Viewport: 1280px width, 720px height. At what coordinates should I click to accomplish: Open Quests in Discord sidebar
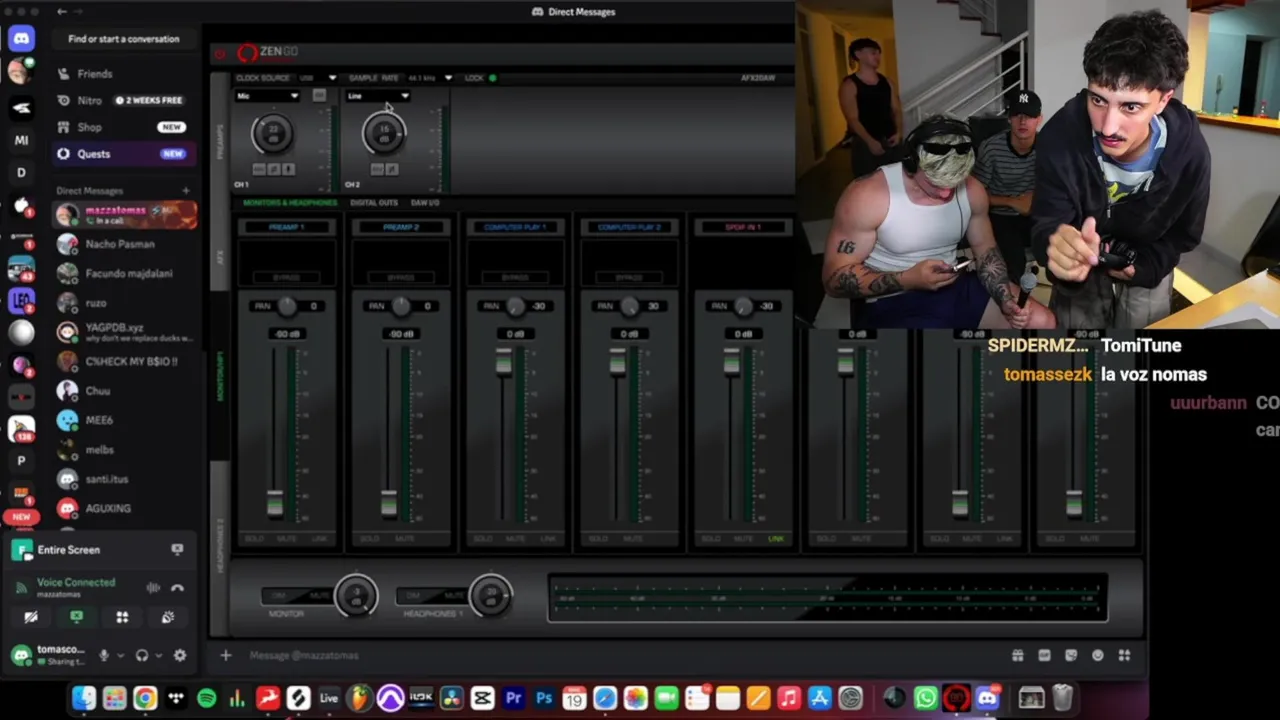(x=124, y=154)
